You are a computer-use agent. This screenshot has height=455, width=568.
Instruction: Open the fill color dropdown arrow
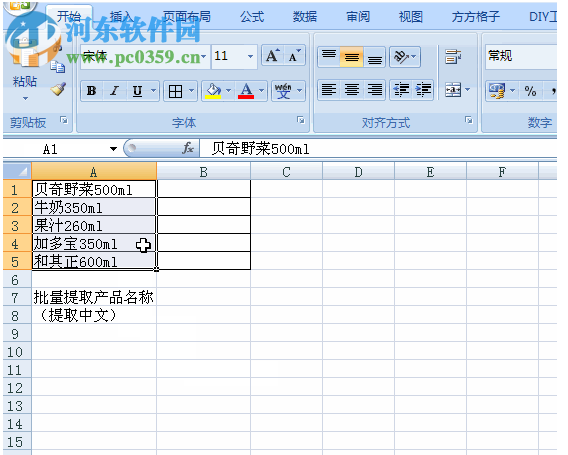tap(229, 91)
